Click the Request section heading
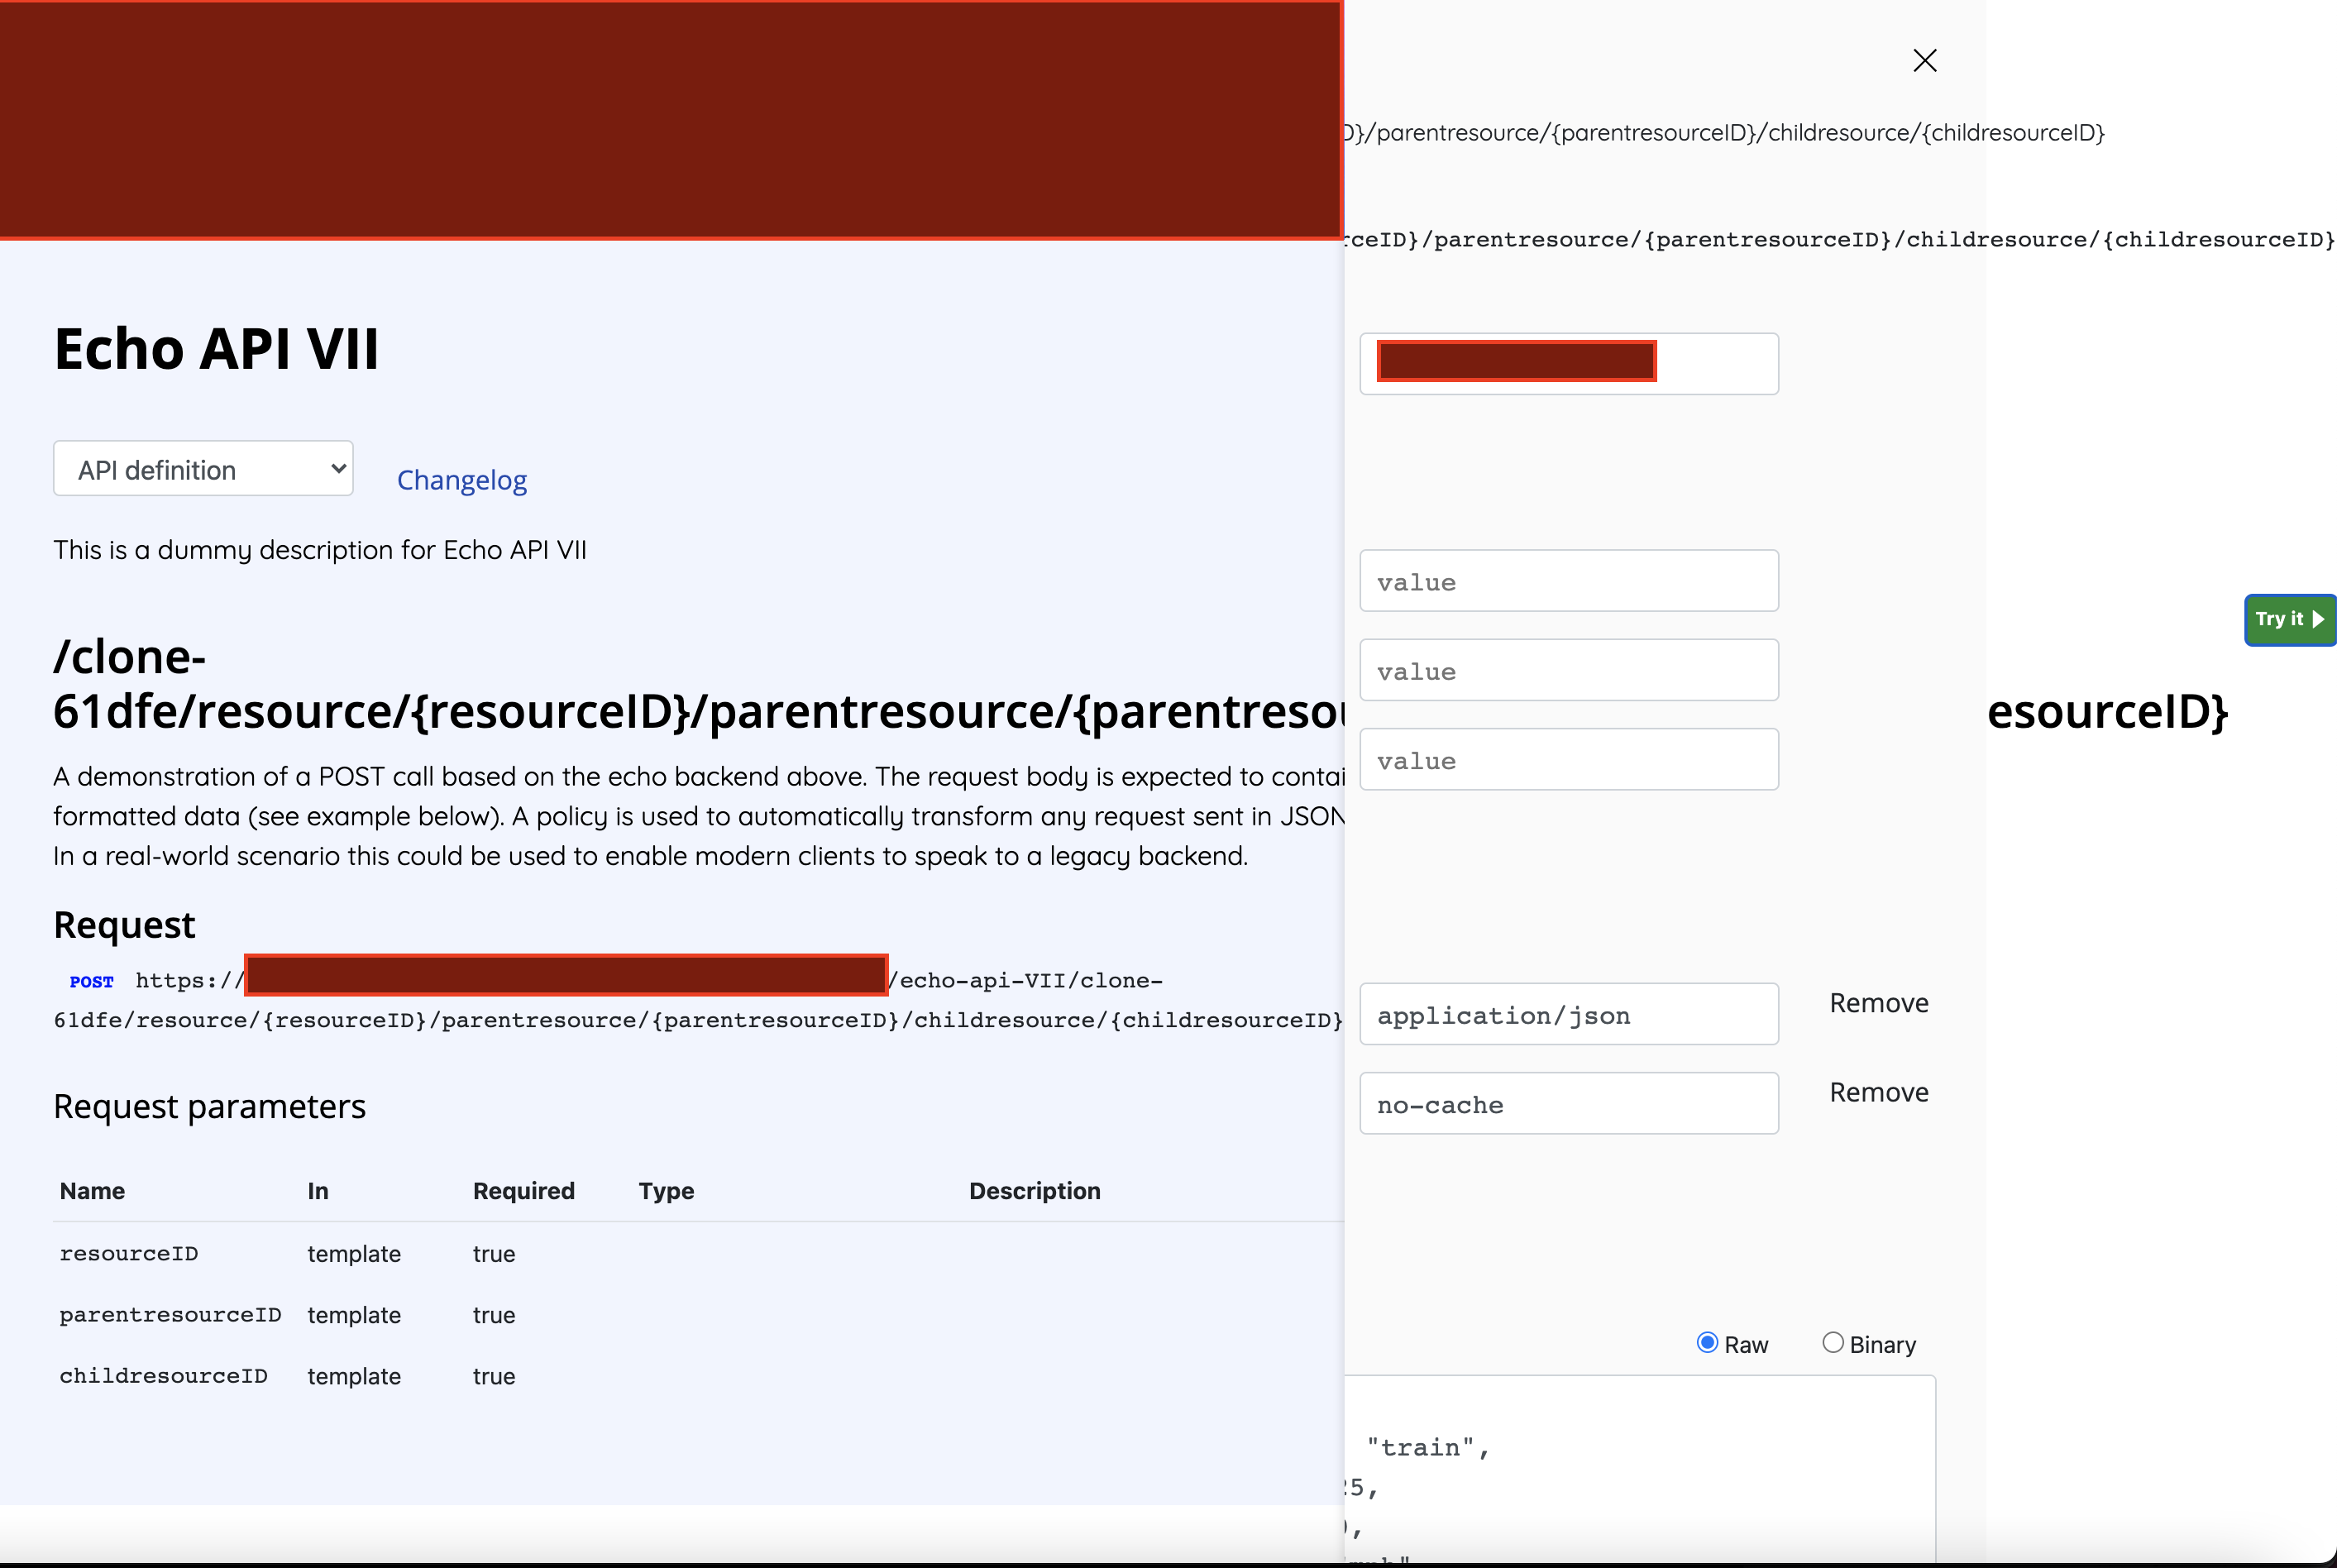 [x=124, y=925]
